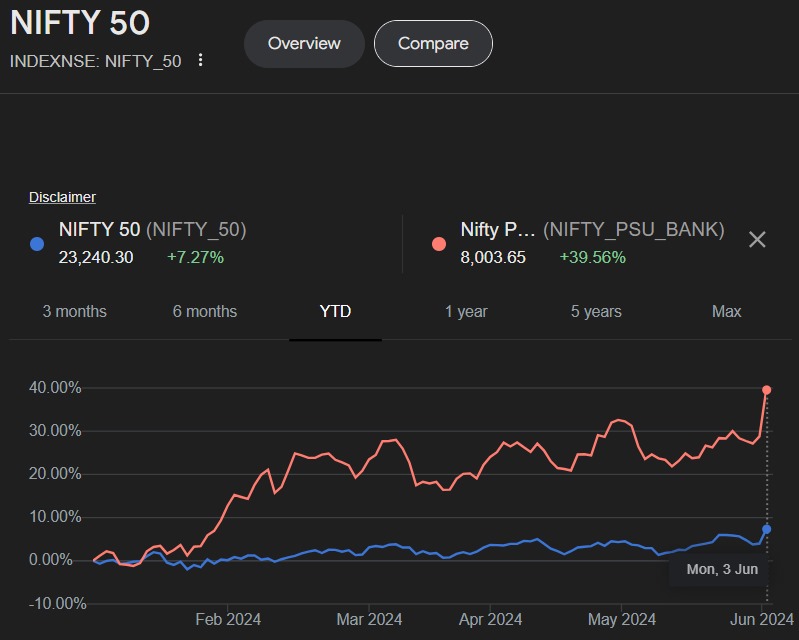Viewport: 799px width, 640px height.
Task: Click the 30.00% axis label
Action: (x=55, y=431)
